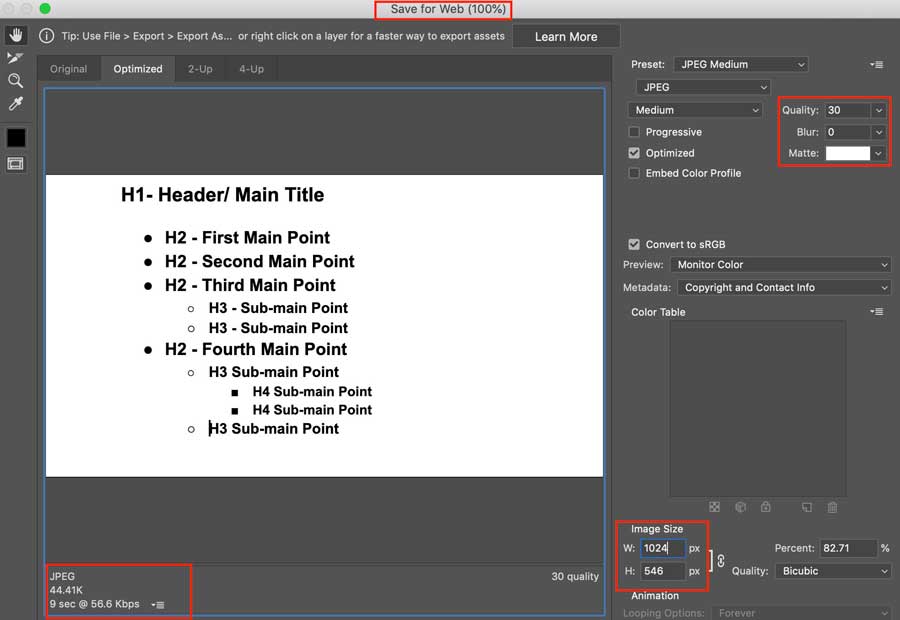Click the Learn More button

(566, 37)
